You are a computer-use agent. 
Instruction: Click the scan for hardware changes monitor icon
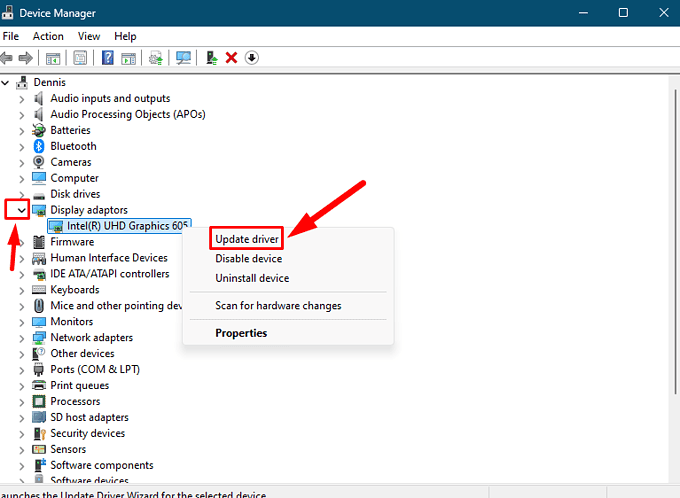[x=182, y=58]
